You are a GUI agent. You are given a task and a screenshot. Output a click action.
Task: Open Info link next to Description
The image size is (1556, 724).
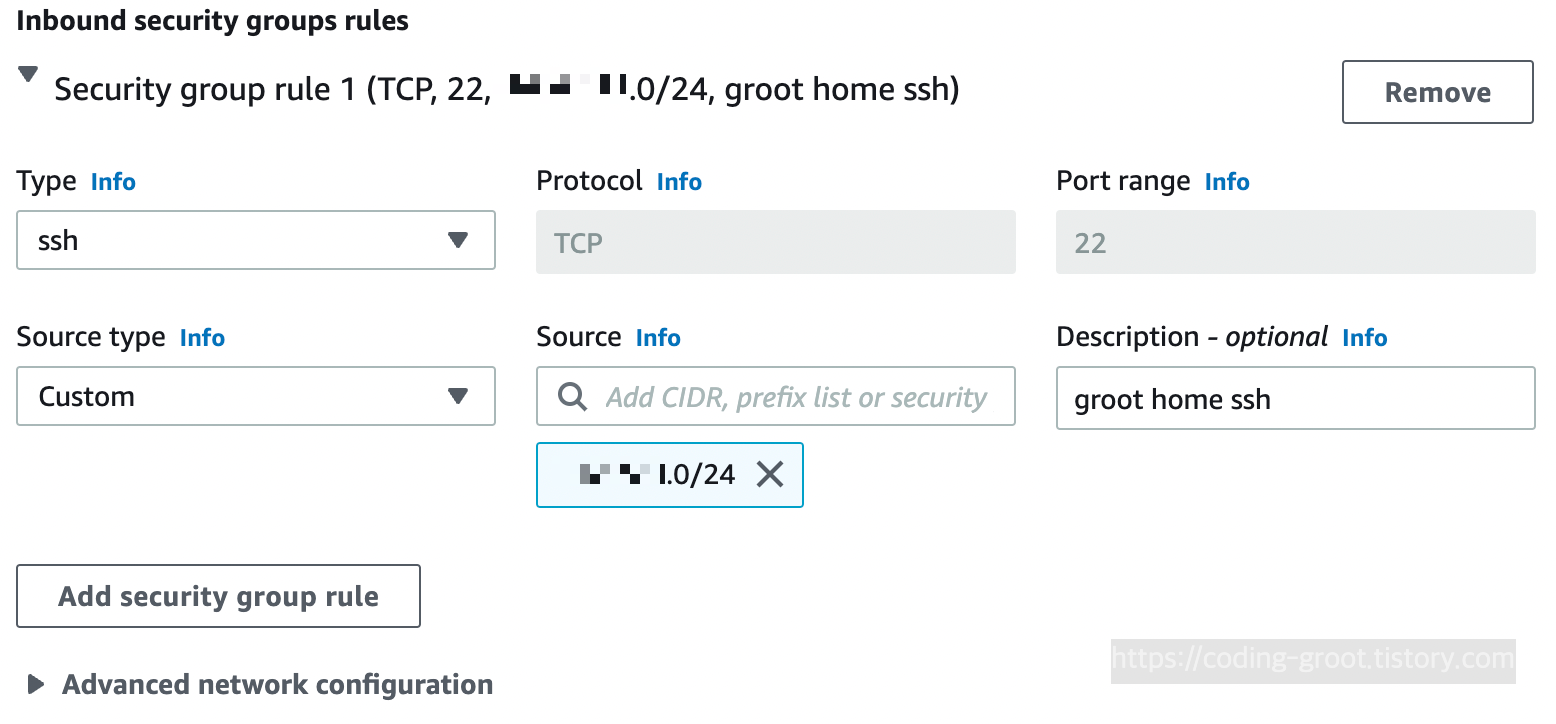point(1364,338)
